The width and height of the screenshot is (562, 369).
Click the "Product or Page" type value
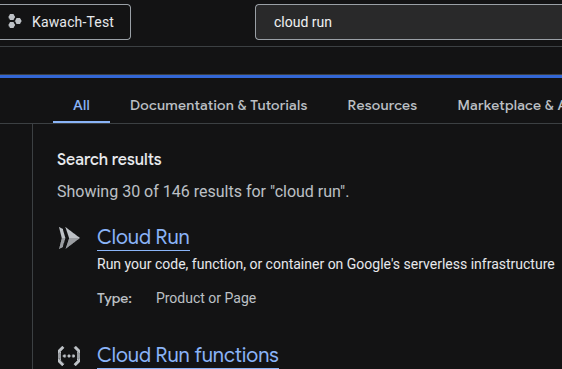click(206, 298)
